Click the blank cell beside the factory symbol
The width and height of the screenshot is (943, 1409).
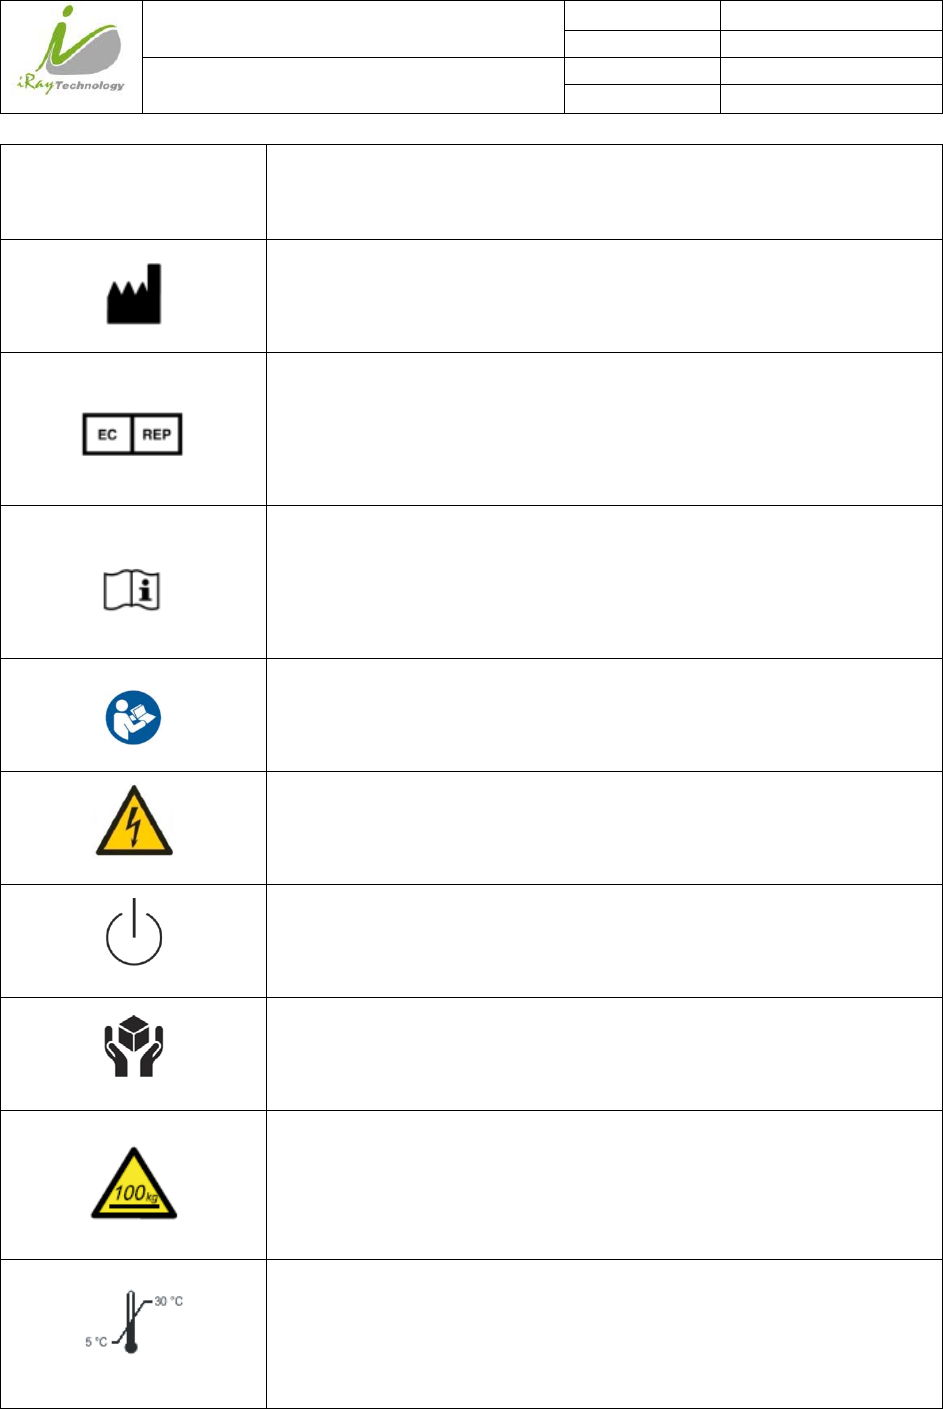point(604,296)
